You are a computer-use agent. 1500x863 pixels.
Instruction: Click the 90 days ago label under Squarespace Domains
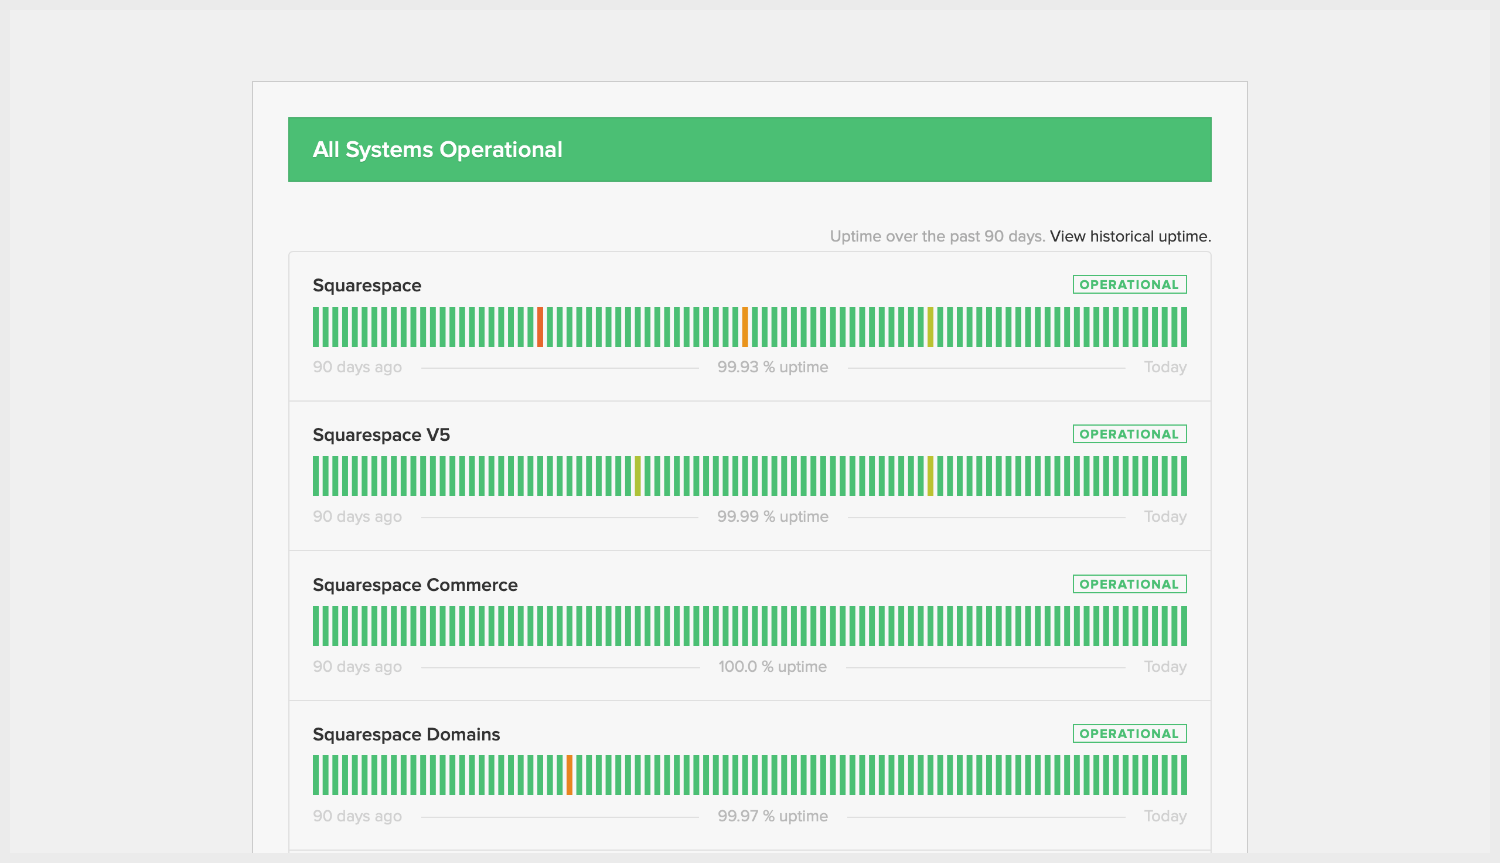[x=357, y=816]
